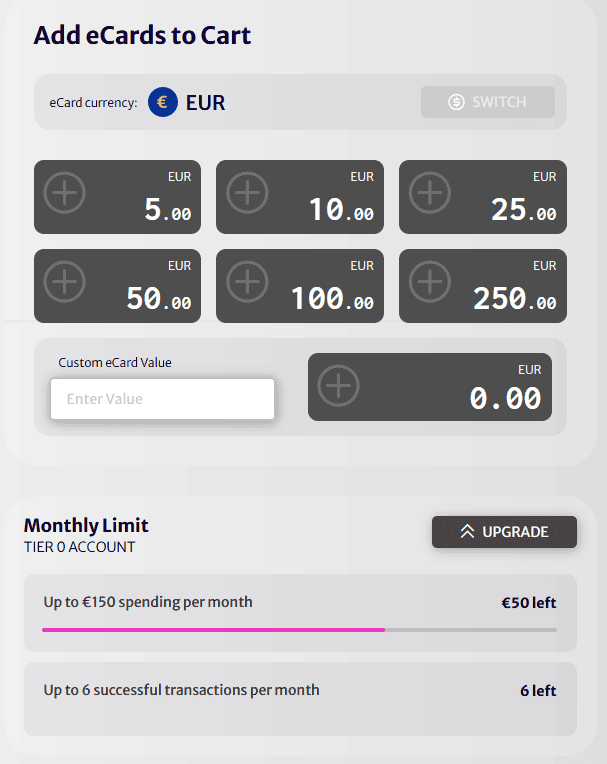607x764 pixels.
Task: Click the double chevron icon on UPGRADE
Action: coord(467,532)
